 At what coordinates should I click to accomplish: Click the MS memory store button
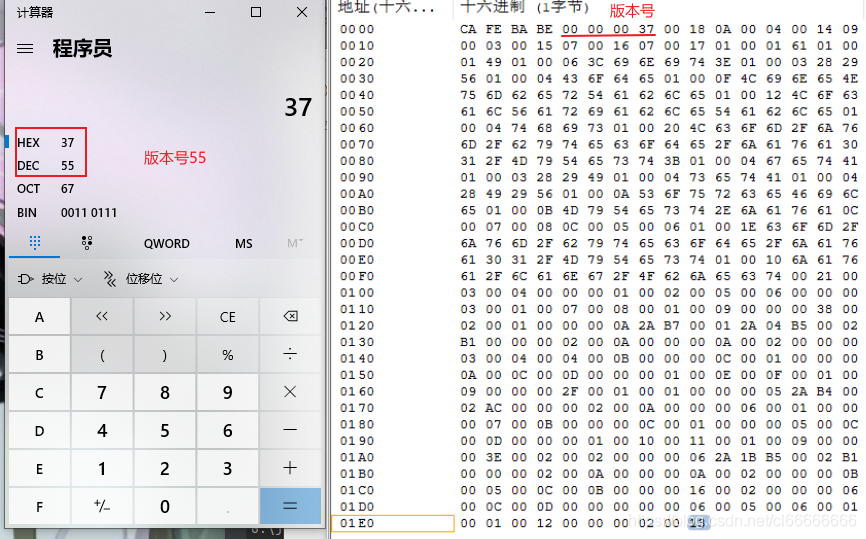tap(244, 244)
